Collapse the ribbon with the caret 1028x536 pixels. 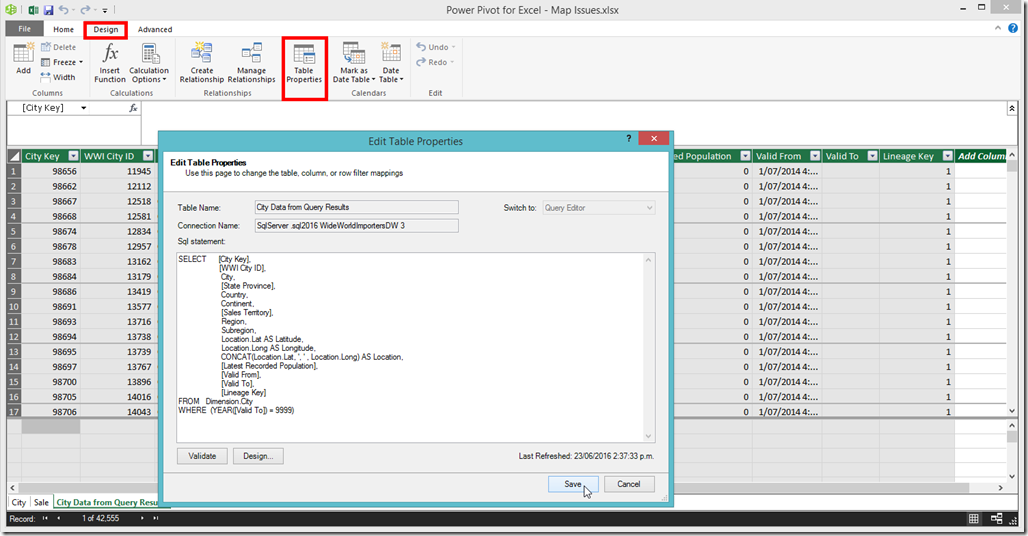click(x=998, y=28)
